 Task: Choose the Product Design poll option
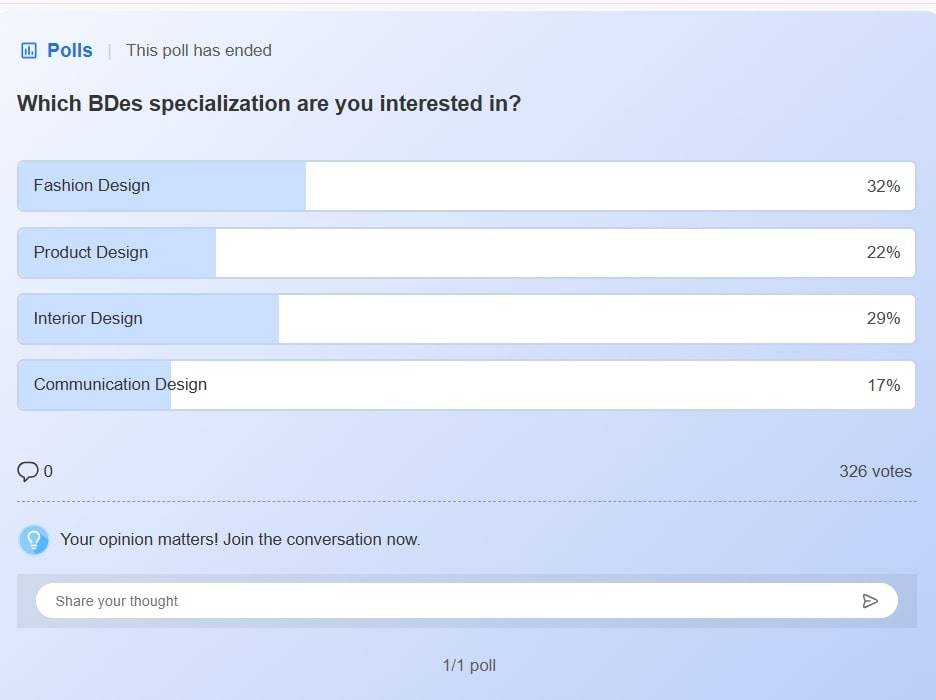(x=91, y=253)
